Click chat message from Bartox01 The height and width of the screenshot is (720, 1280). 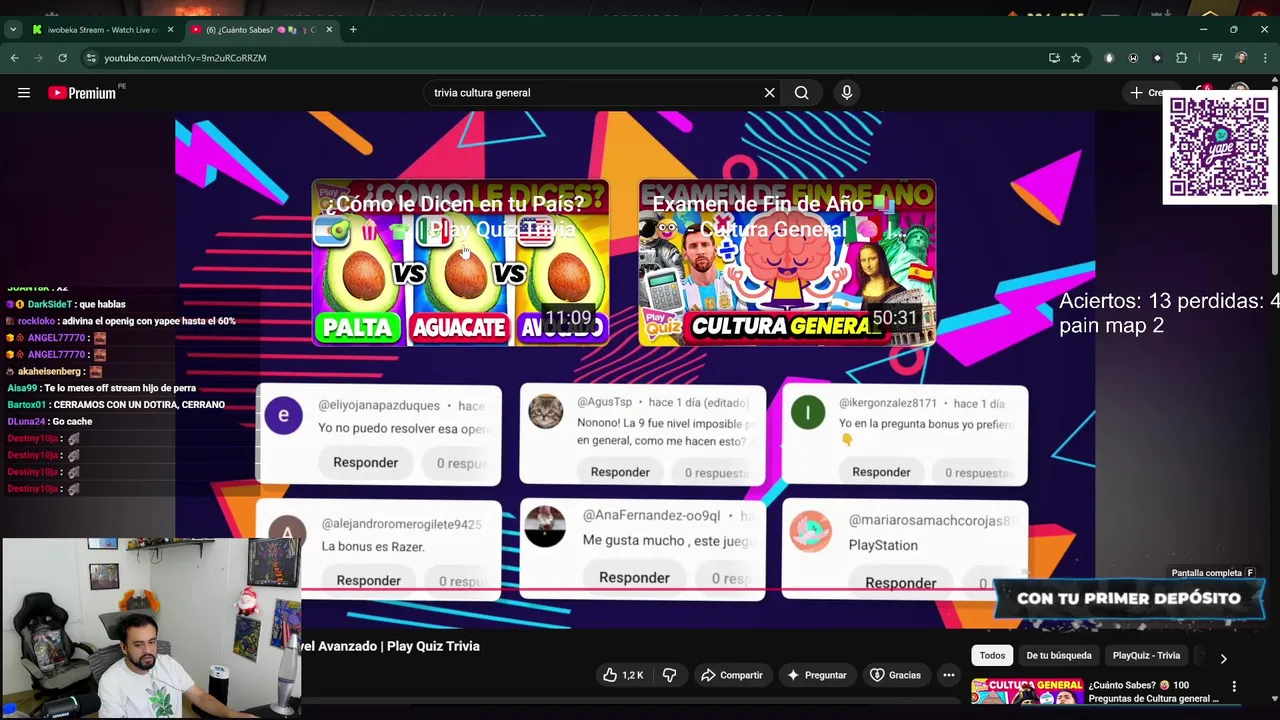[116, 405]
